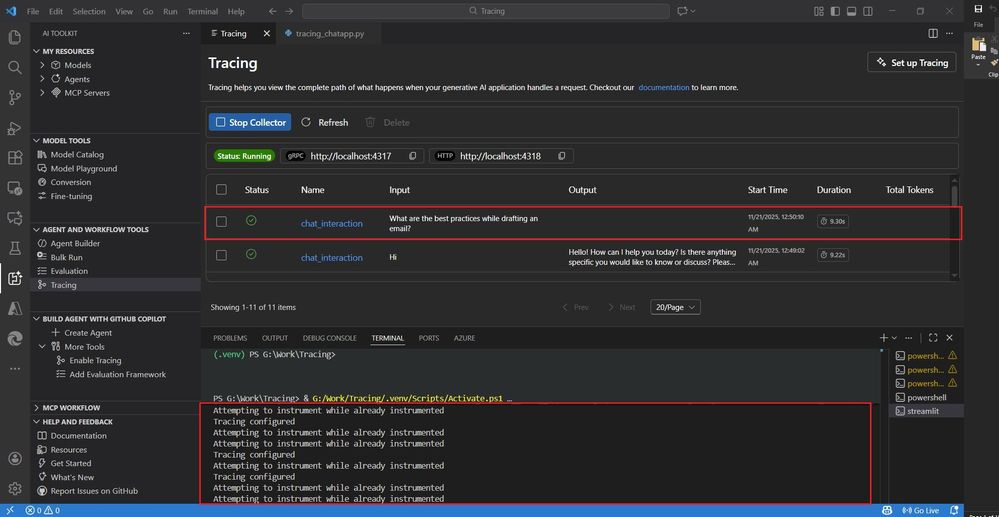Click the Set up Tracing button
Screen dimensions: 999x517
coord(912,62)
